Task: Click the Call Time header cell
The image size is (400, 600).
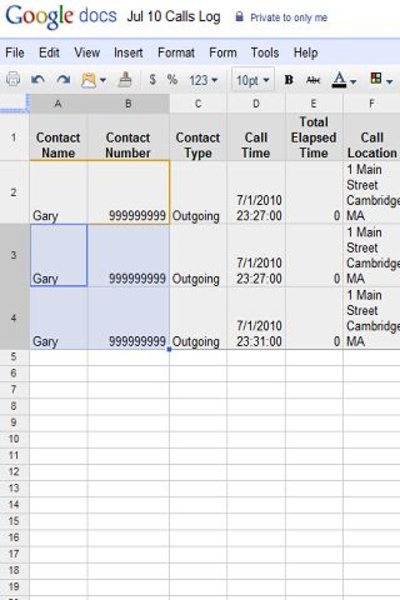Action: [256, 137]
